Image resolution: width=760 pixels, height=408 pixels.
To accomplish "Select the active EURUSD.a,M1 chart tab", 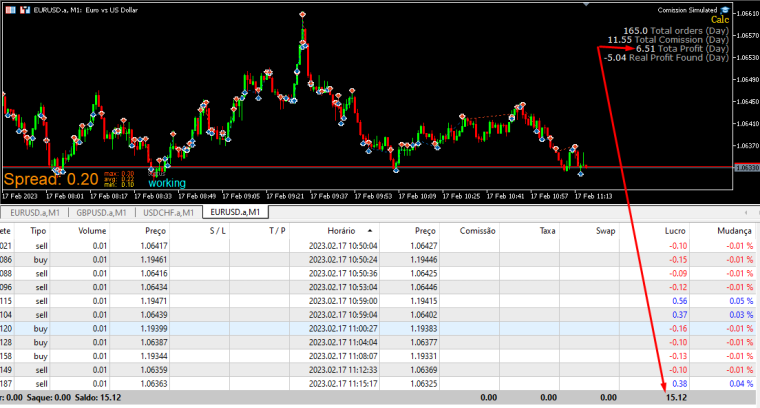I will tap(235, 212).
